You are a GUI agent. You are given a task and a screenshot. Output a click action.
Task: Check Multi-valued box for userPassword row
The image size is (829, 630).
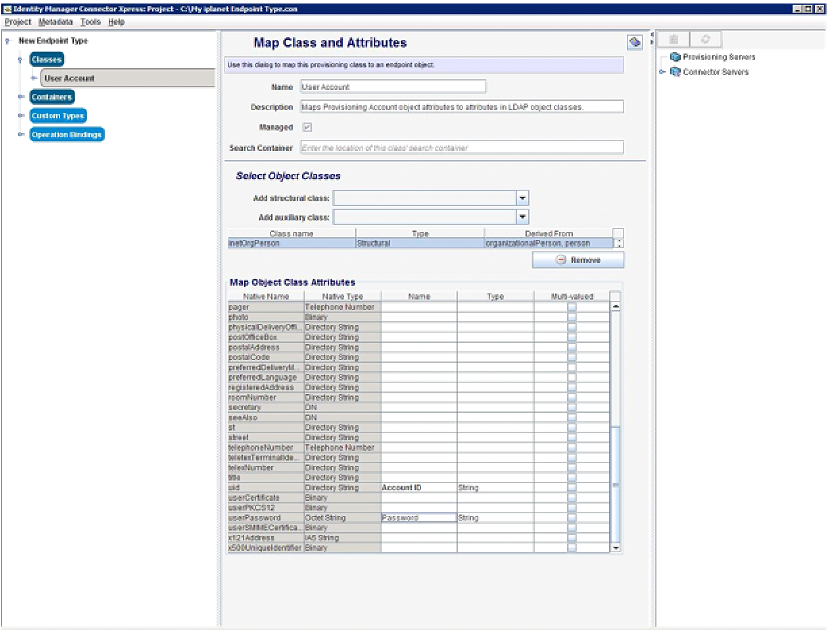coord(571,518)
